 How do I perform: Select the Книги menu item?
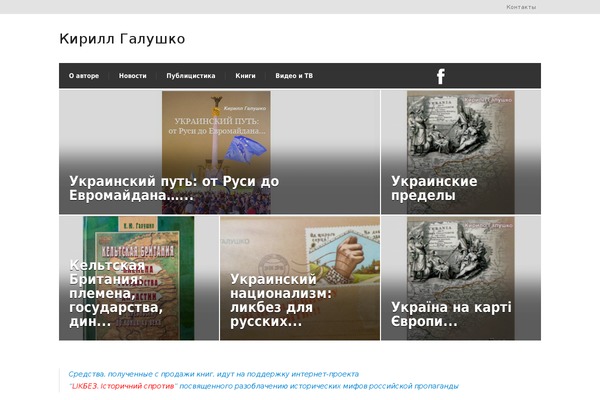245,76
